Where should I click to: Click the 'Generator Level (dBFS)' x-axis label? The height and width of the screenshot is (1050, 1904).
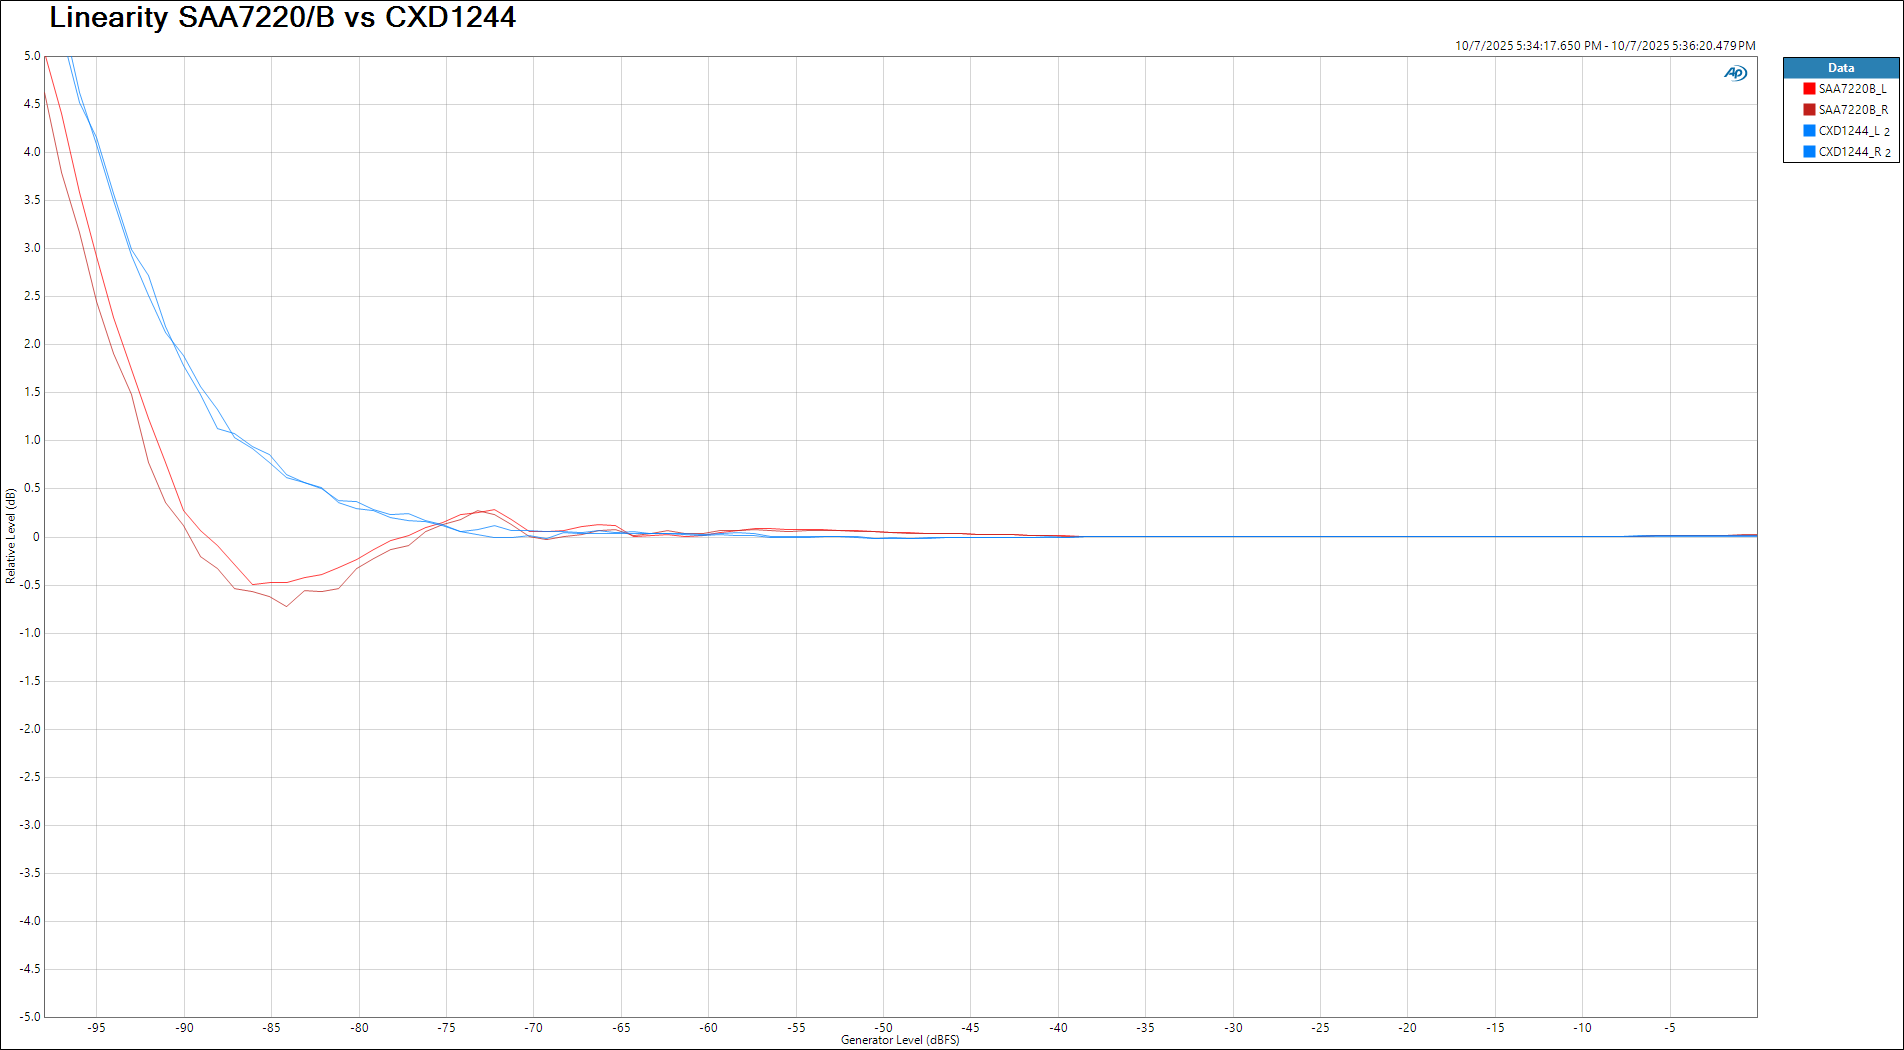pyautogui.click(x=900, y=1040)
